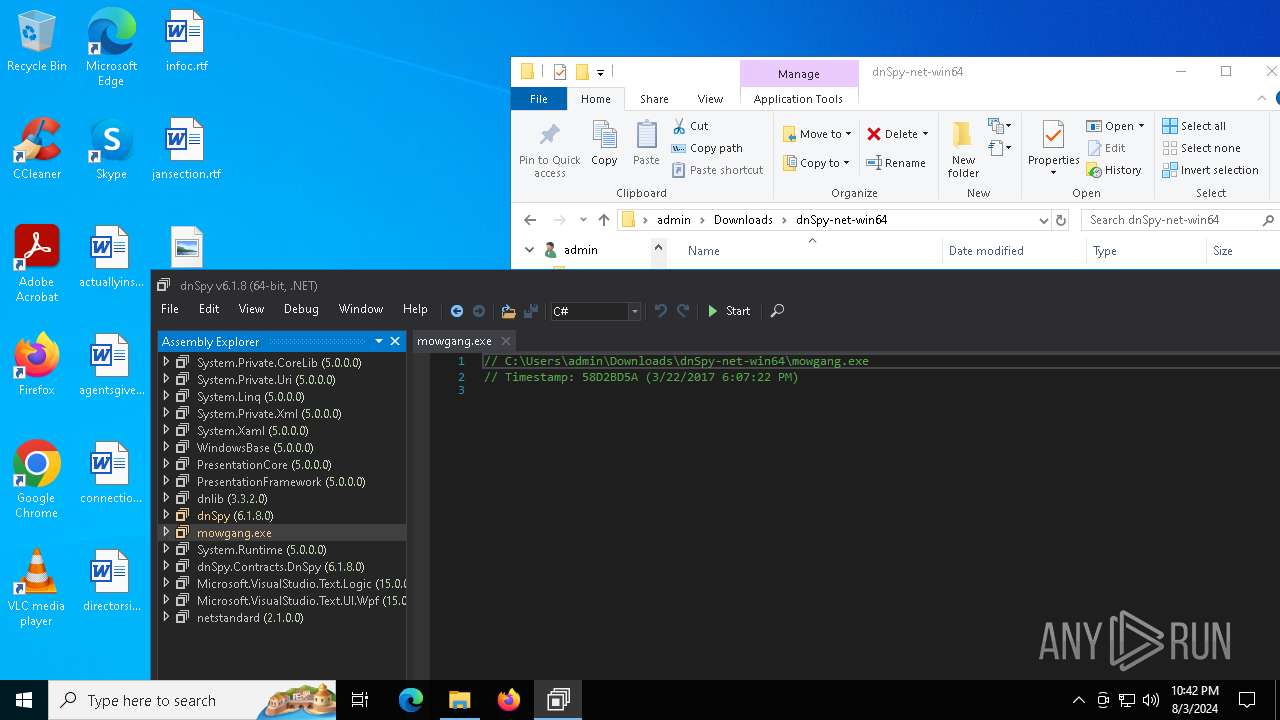
Task: Undo icon in dnSpy toolbar
Action: coord(660,311)
